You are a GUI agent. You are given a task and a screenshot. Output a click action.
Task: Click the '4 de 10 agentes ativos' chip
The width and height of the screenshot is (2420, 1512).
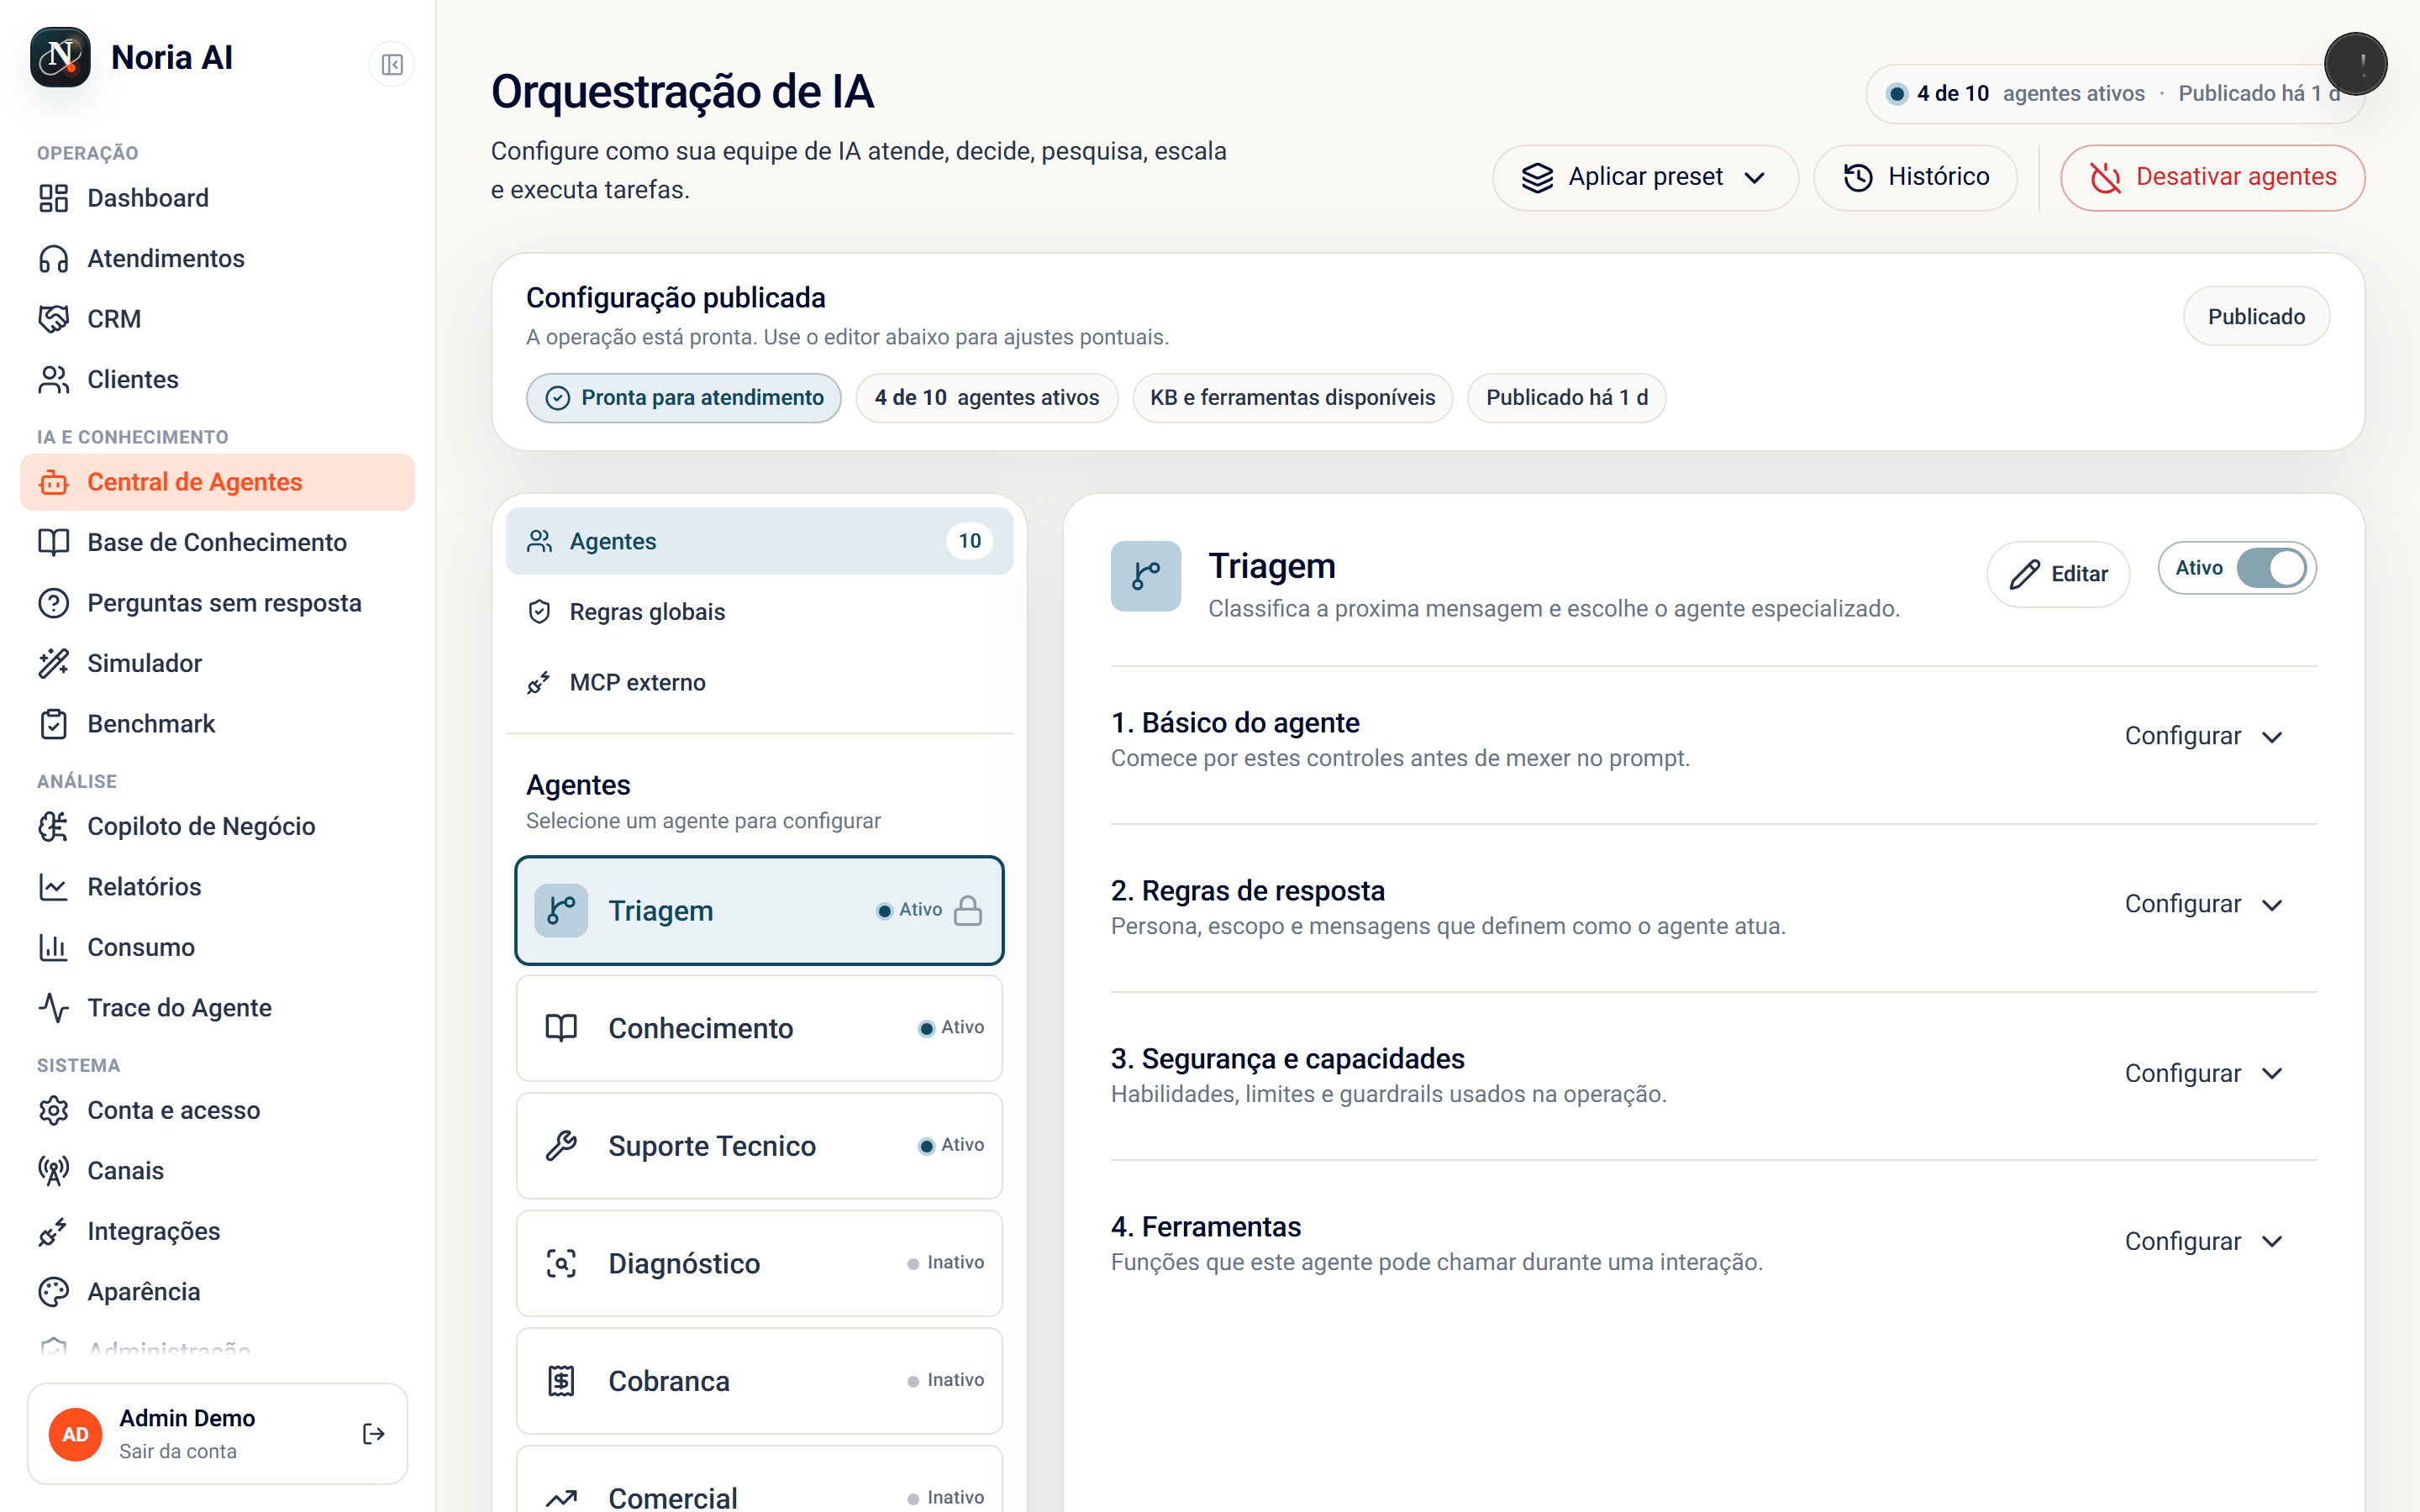point(987,398)
